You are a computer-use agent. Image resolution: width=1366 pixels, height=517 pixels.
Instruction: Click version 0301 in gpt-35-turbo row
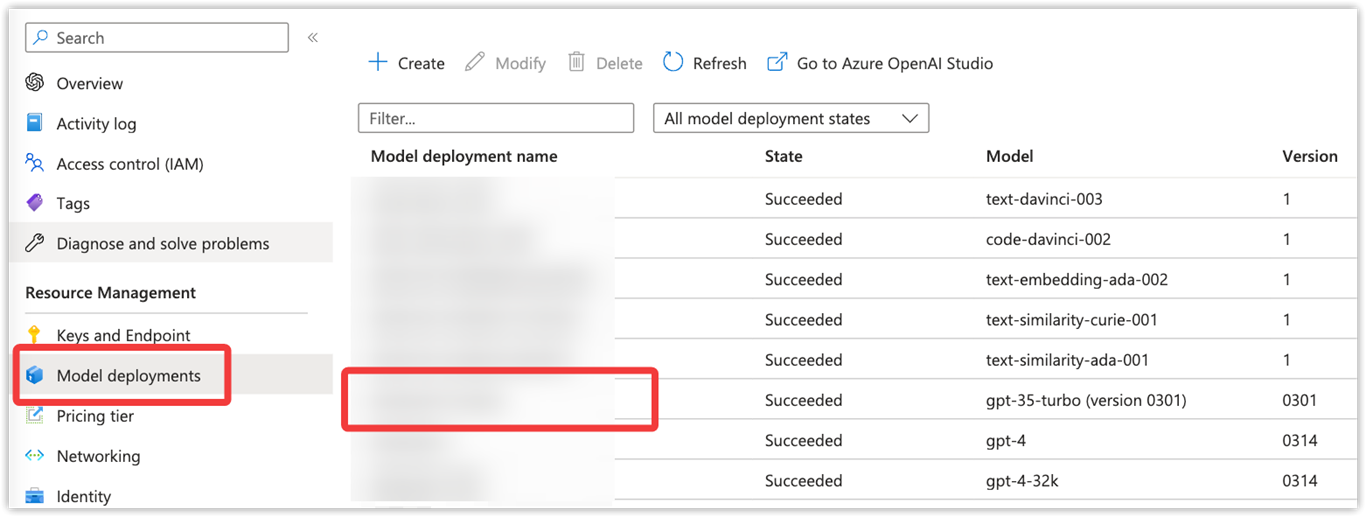(1300, 400)
